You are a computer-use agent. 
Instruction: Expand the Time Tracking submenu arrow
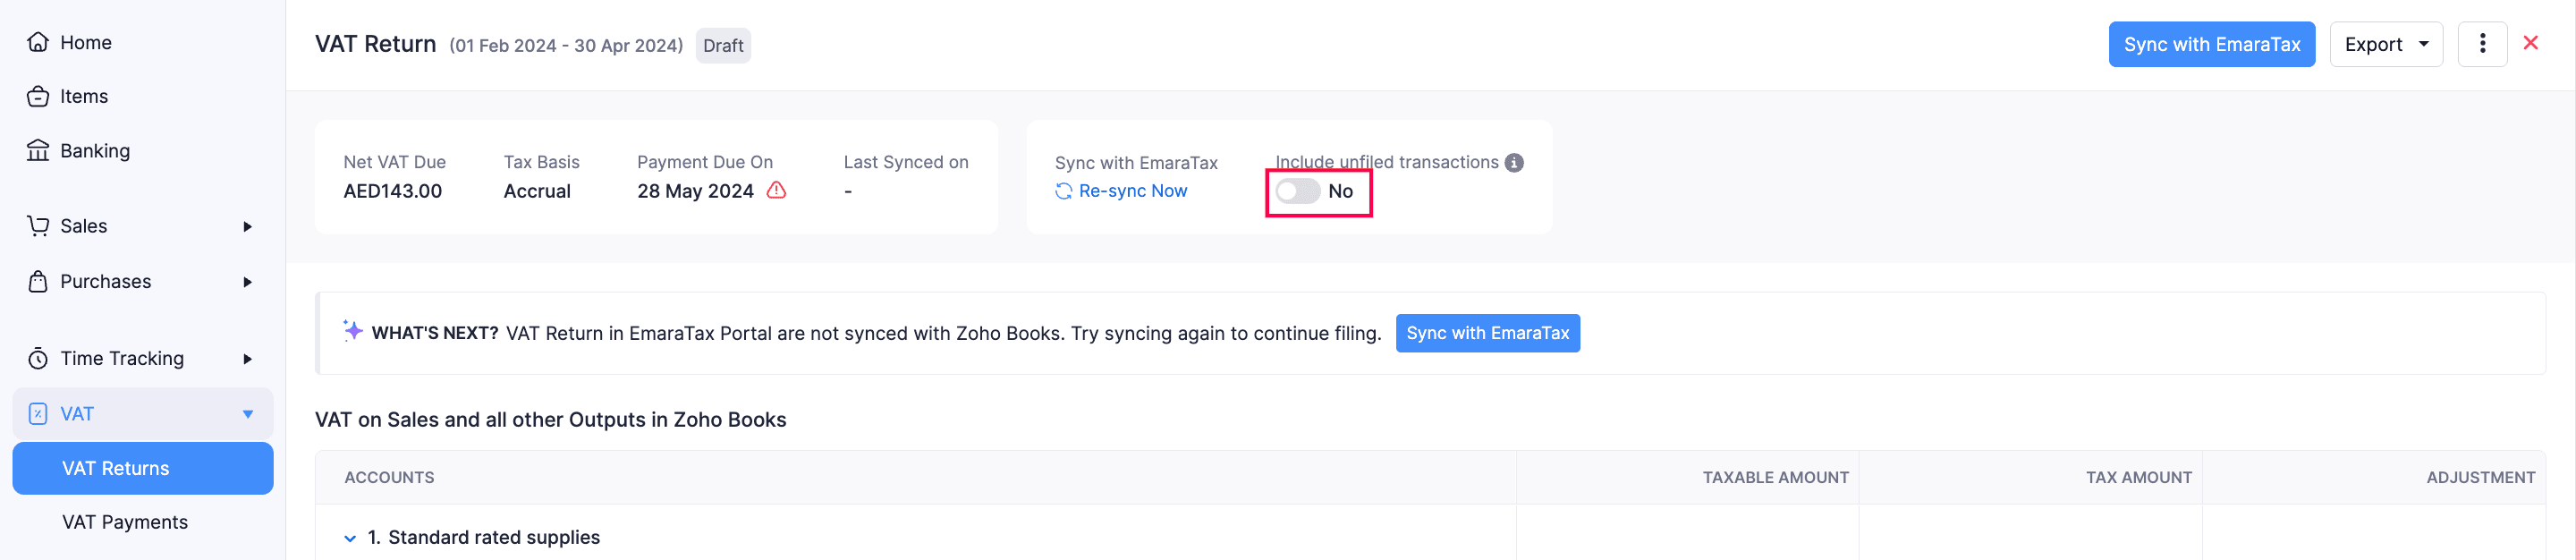[x=247, y=359]
